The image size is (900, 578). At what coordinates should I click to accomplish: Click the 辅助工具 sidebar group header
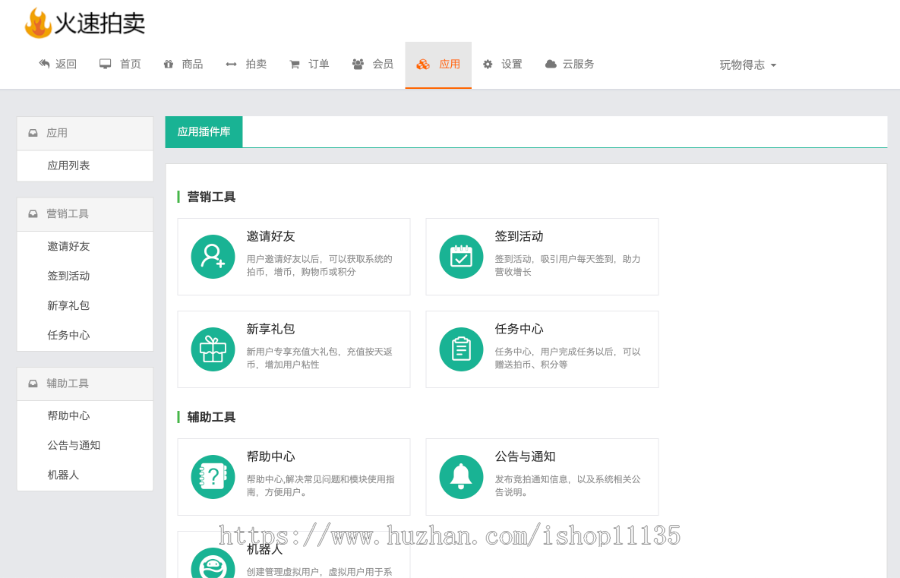[85, 384]
